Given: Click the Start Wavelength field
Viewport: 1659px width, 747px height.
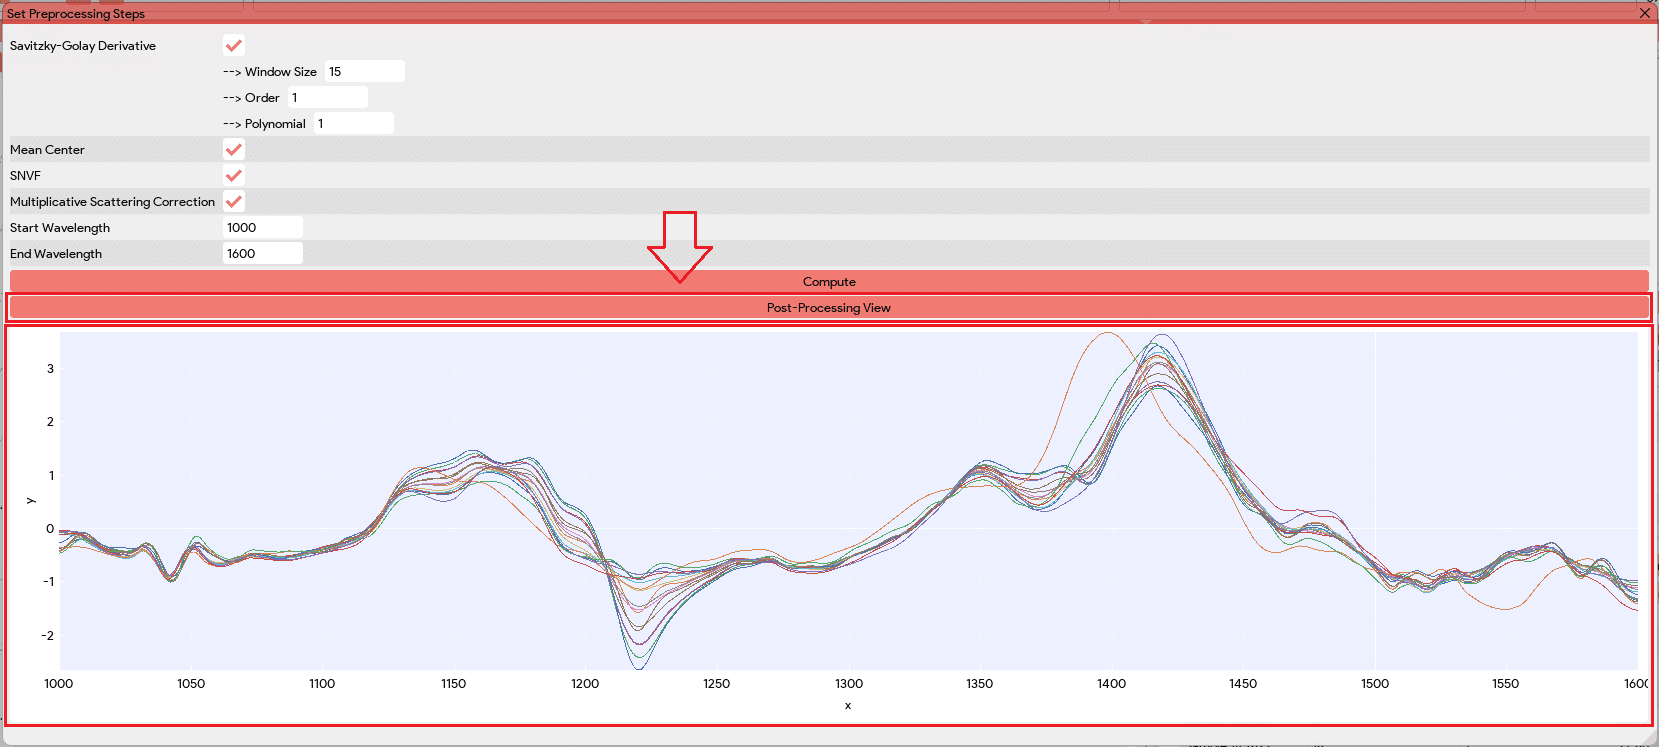Looking at the screenshot, I should (x=262, y=228).
